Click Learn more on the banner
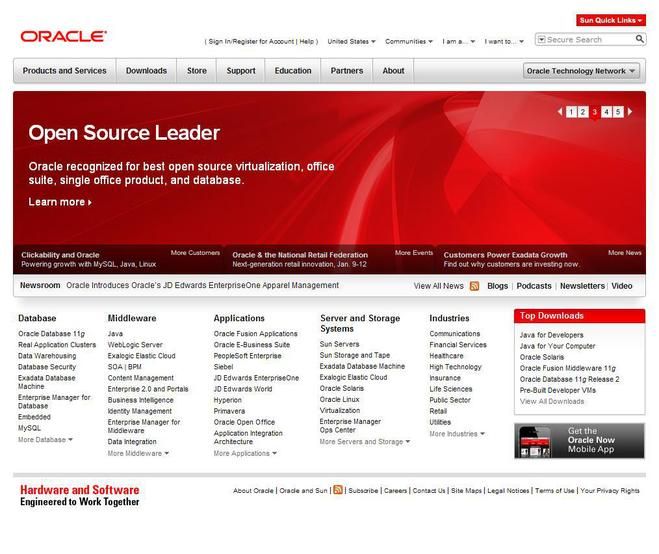Screen dimensions: 659x554 (60, 202)
